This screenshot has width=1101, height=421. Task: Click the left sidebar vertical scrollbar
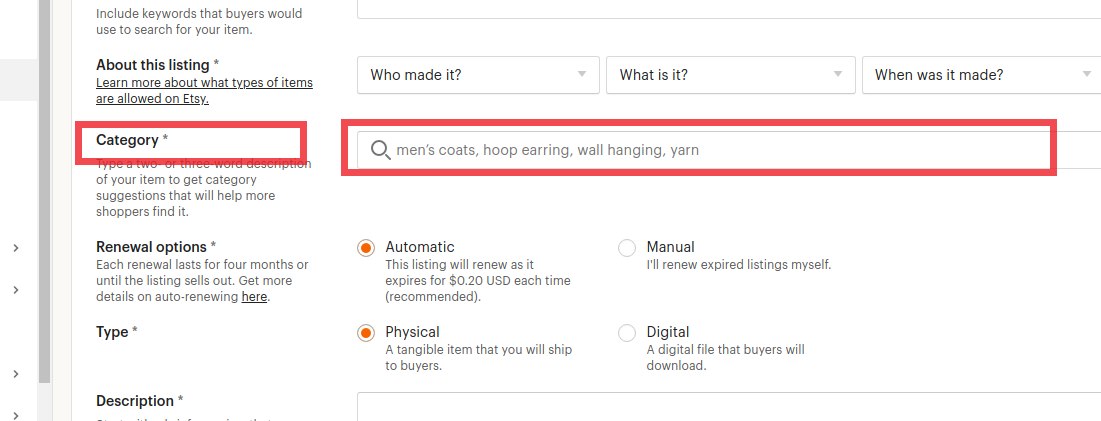point(44,191)
